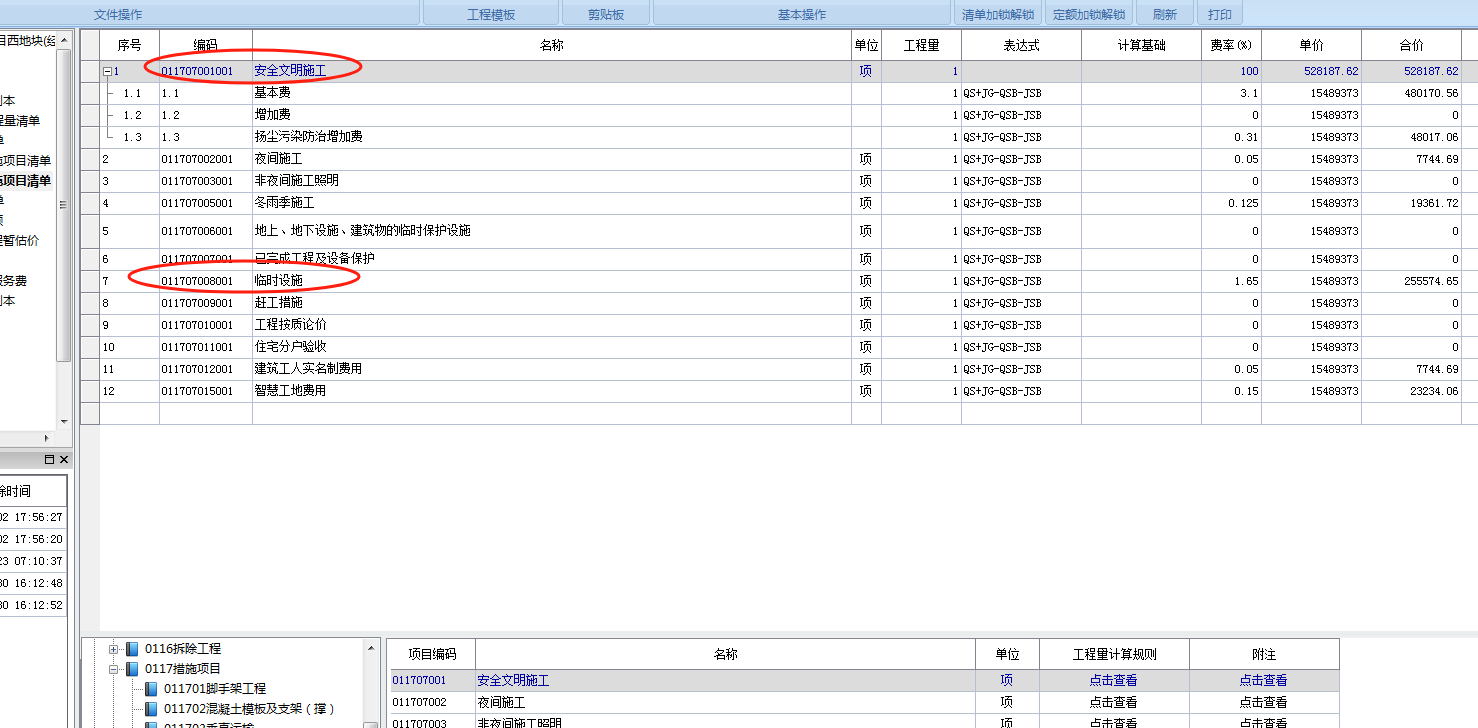Open 点击查看 rule link for 夜间施工 011707002
The image size is (1478, 728).
tap(1113, 702)
